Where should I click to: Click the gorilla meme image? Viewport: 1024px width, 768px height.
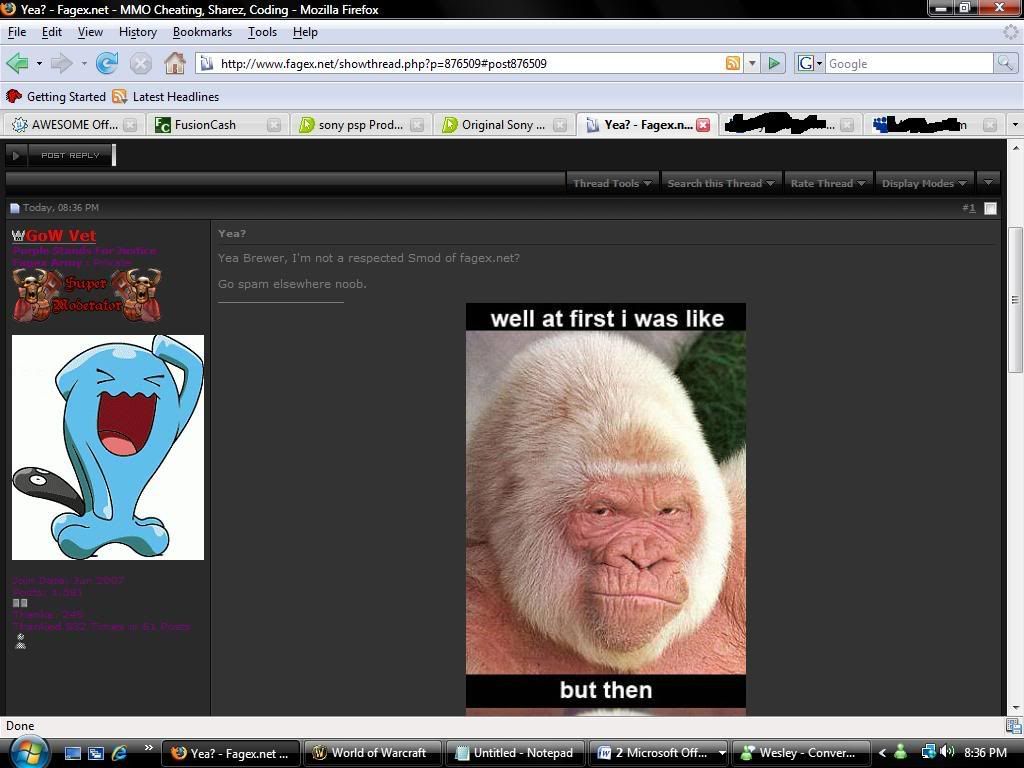pos(605,509)
